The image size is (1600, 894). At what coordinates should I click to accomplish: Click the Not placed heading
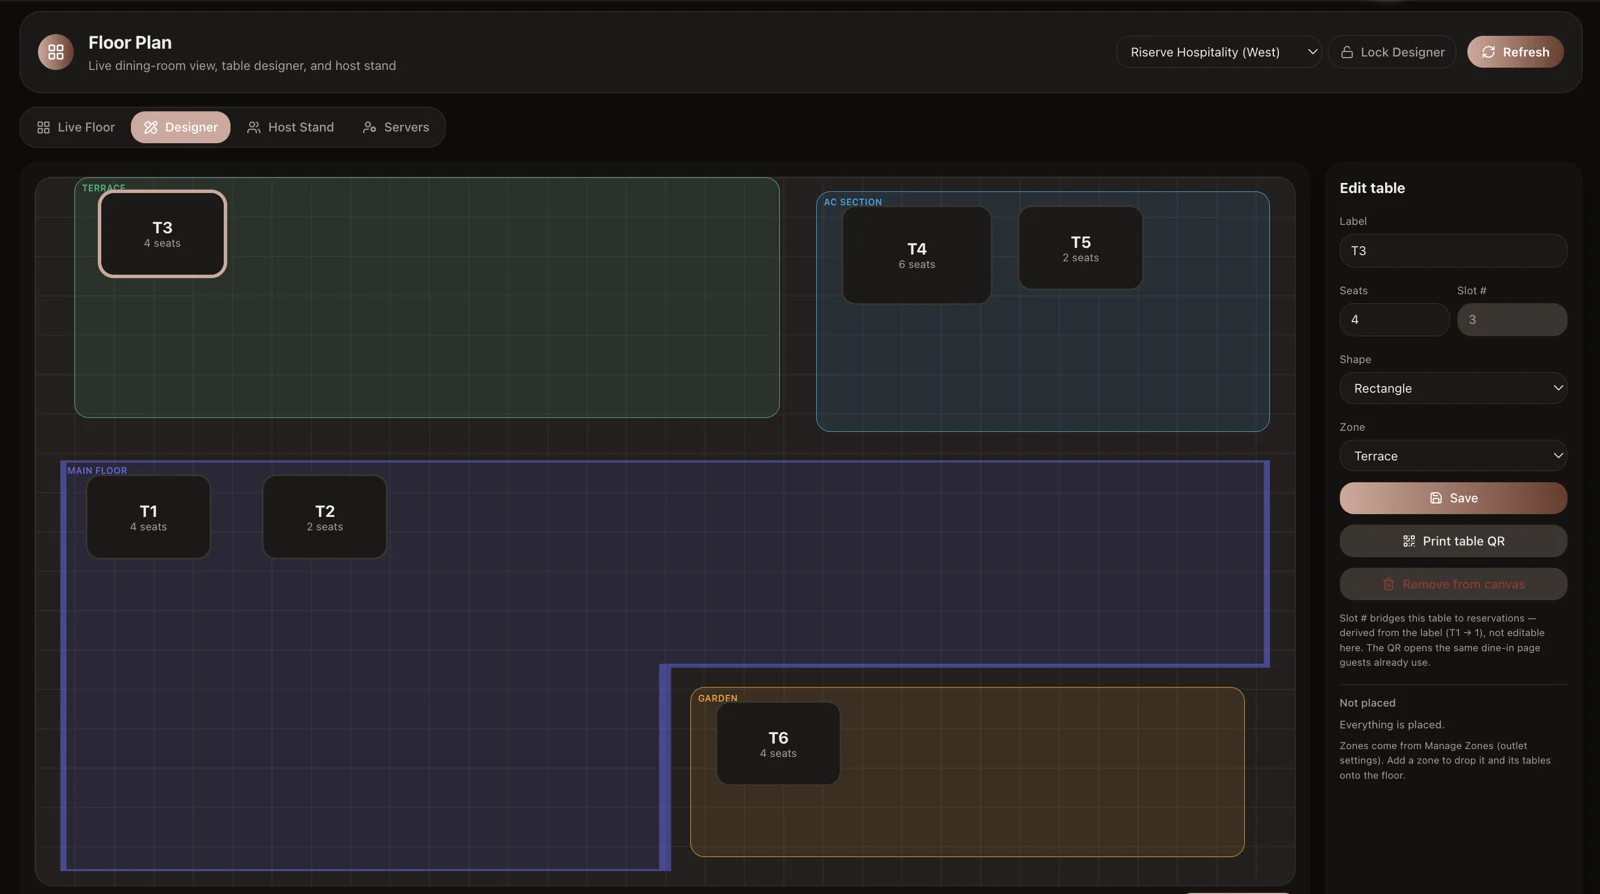tap(1367, 703)
